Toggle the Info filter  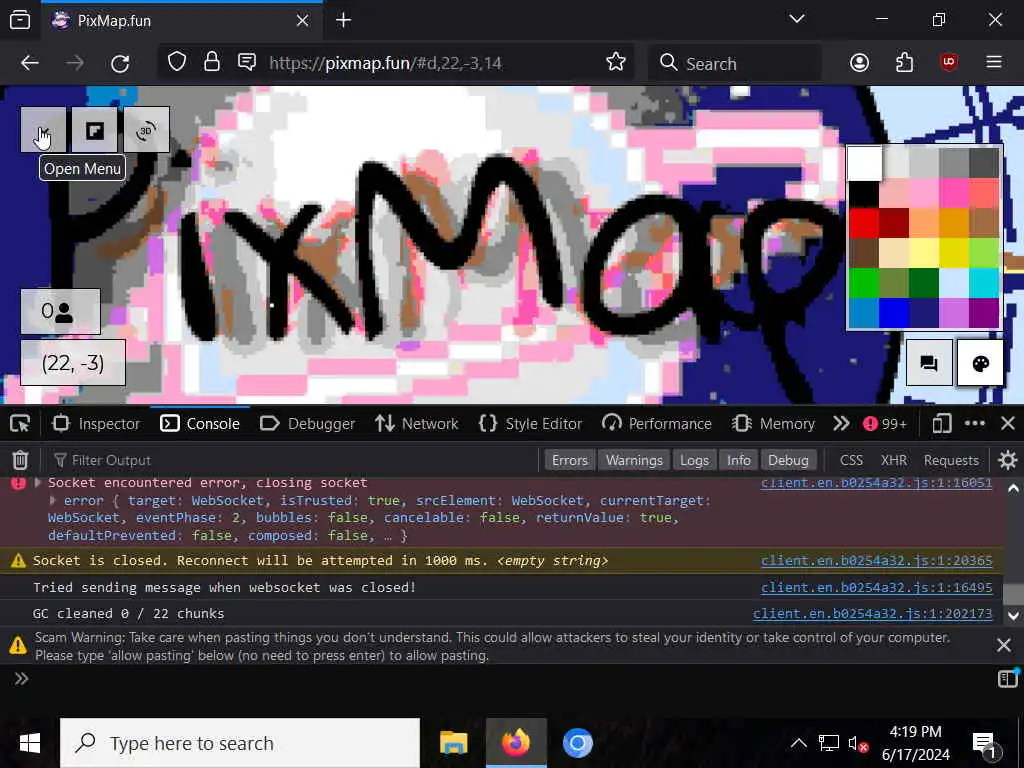(739, 460)
